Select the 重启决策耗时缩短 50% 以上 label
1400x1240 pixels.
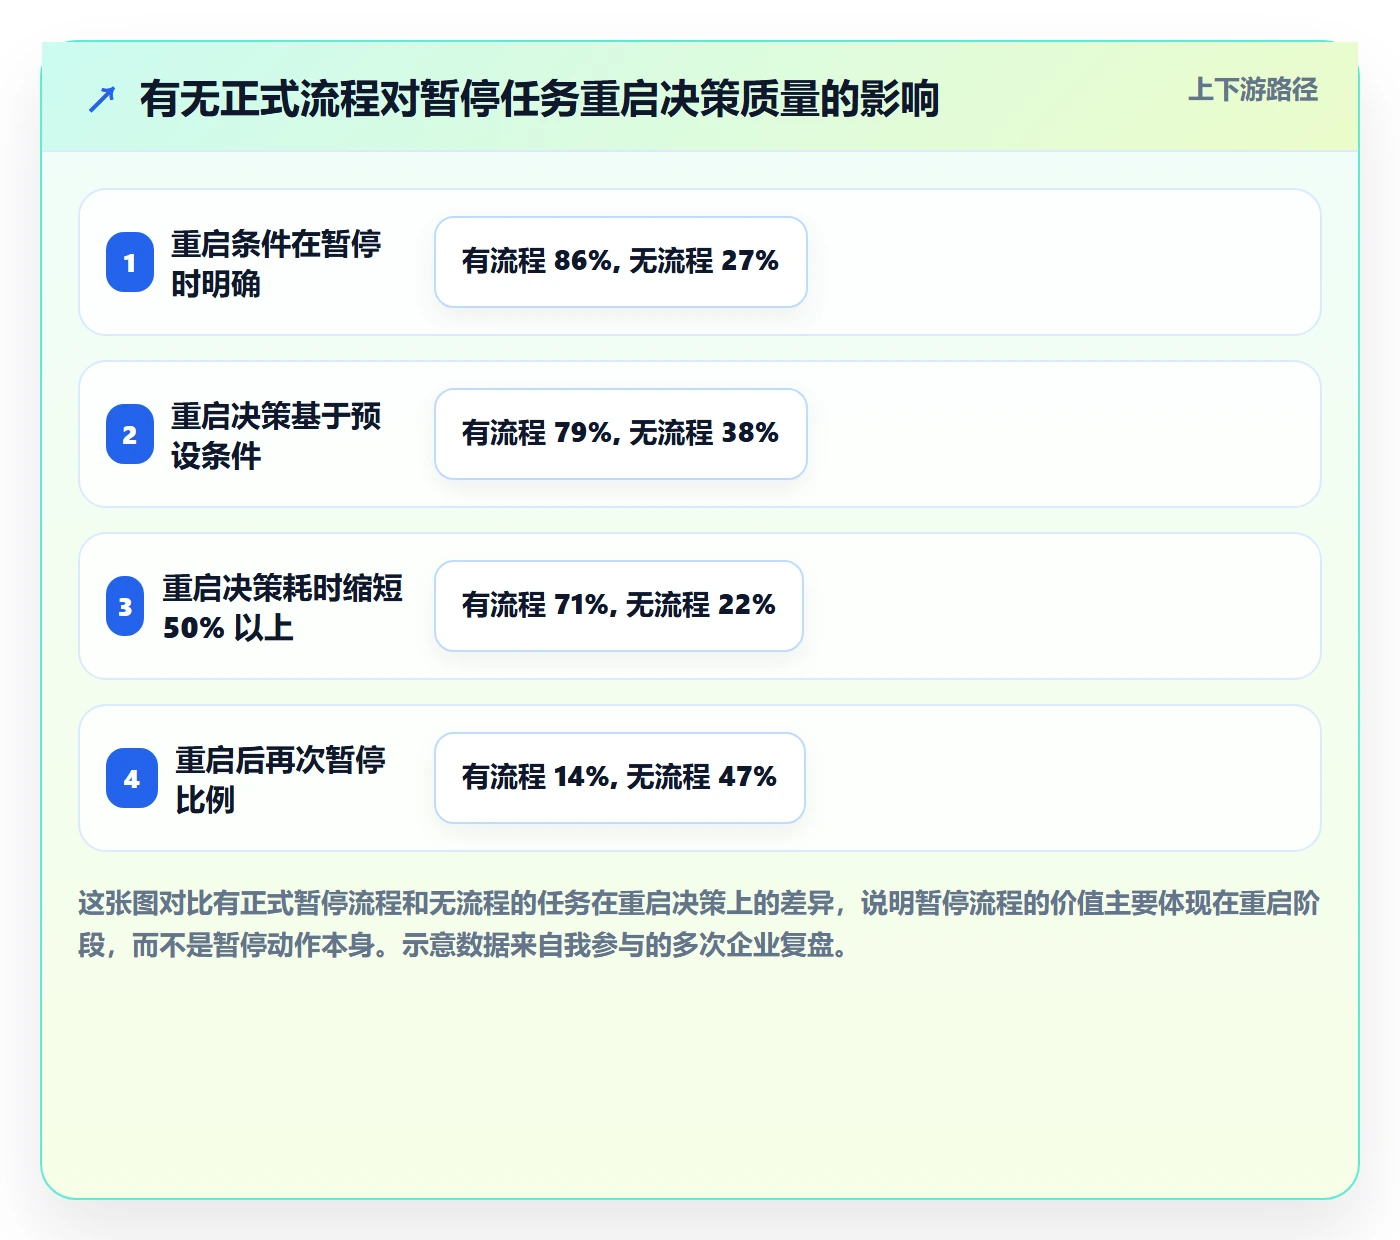[283, 607]
